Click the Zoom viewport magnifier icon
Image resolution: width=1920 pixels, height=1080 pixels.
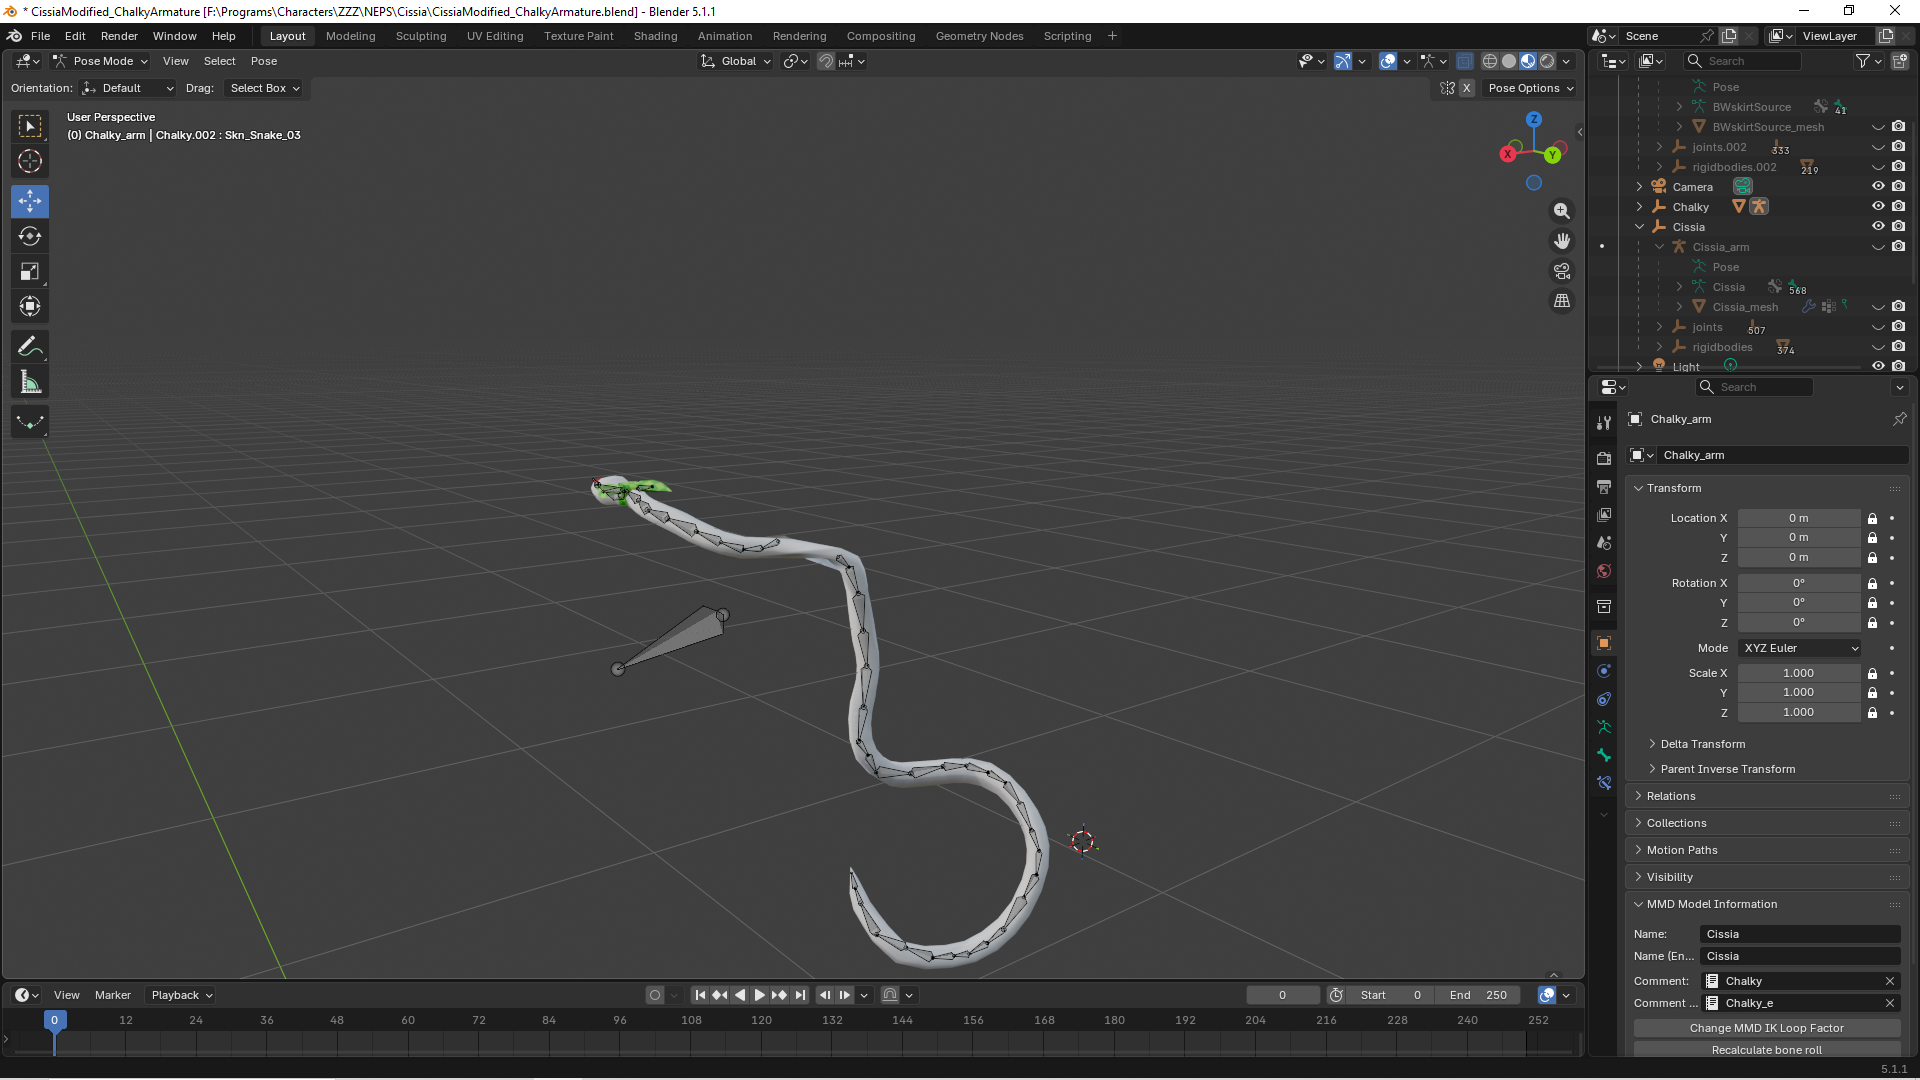pyautogui.click(x=1562, y=211)
